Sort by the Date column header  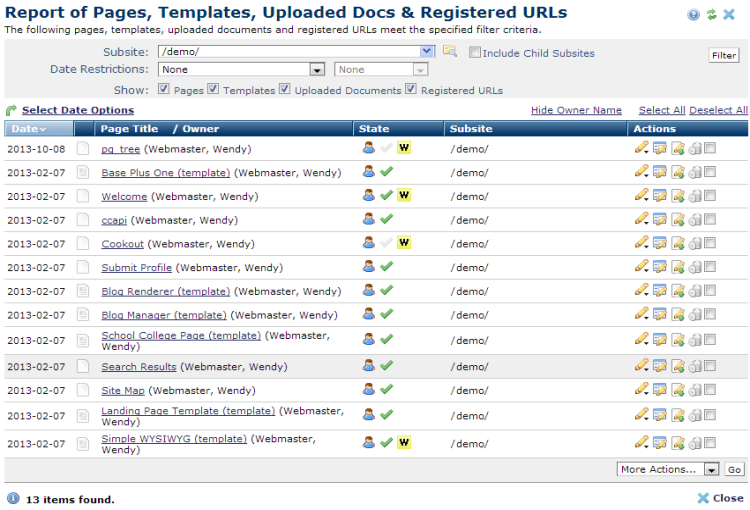(27, 129)
